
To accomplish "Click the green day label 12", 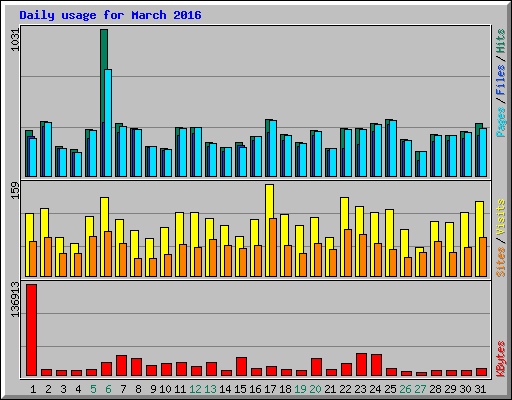I will click(195, 389).
